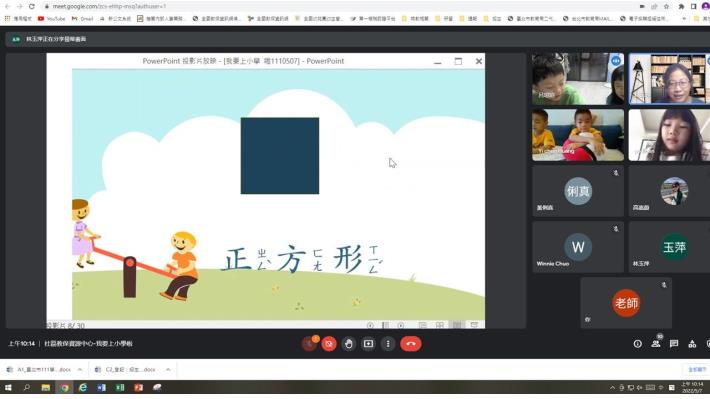
Task: Open the activities icon
Action: [x=692, y=344]
